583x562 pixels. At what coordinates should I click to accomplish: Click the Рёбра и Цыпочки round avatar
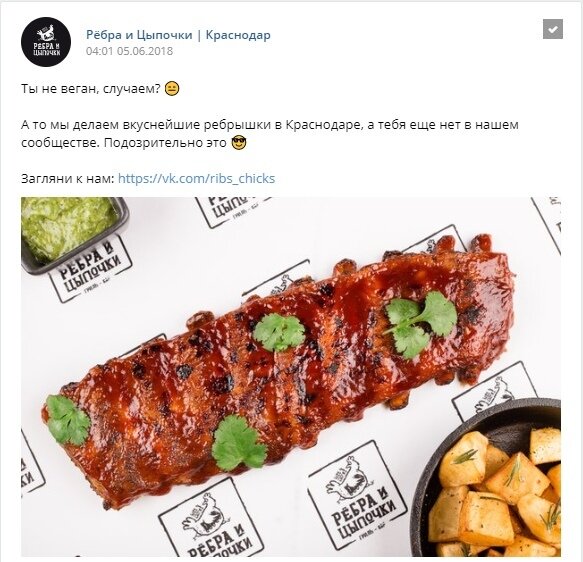(x=46, y=42)
